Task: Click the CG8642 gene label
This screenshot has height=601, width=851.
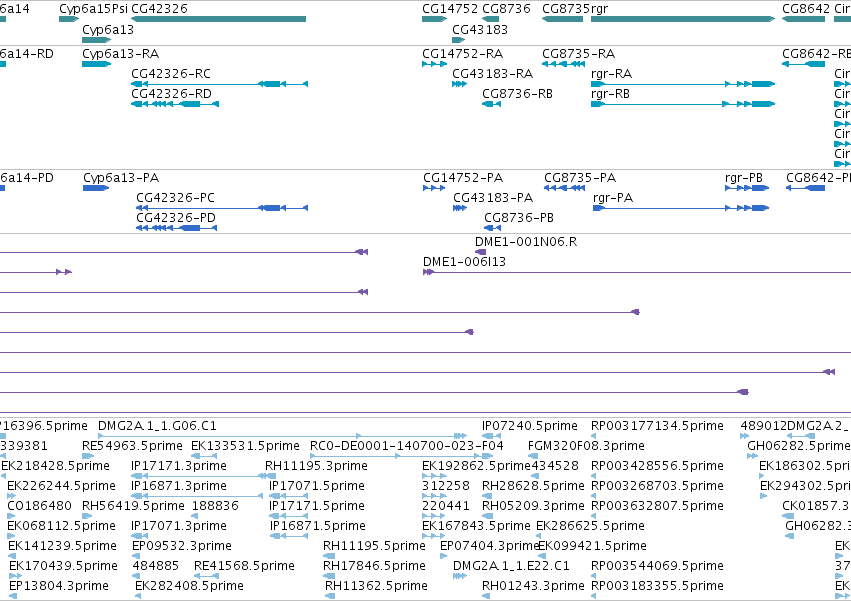Action: click(806, 9)
